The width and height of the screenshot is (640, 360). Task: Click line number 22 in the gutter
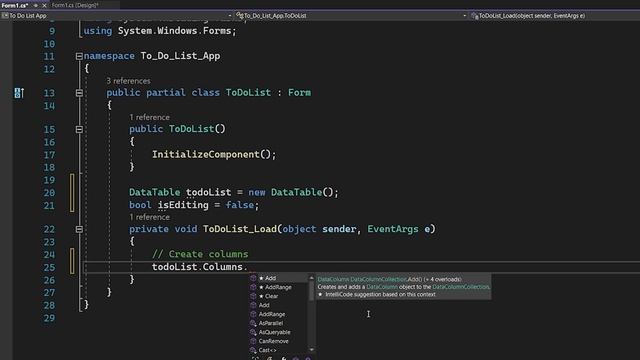point(49,229)
